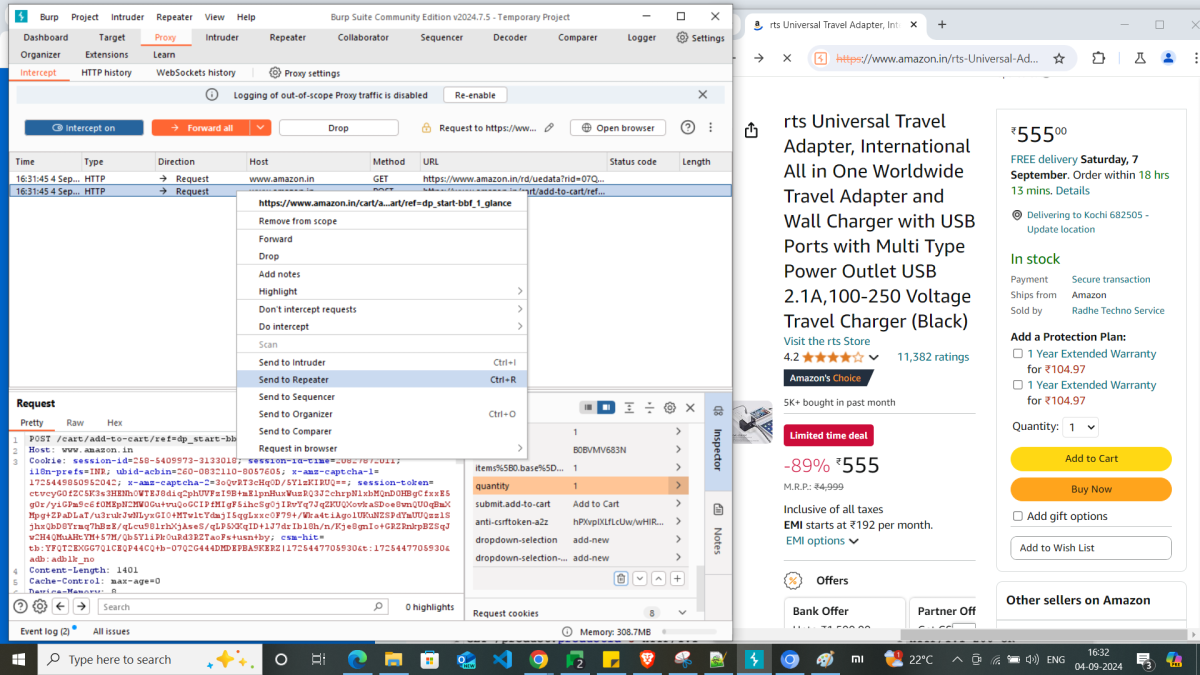Screen dimensions: 1200x675
Task: Select Send to Repeater in context menu
Action: click(382, 380)
